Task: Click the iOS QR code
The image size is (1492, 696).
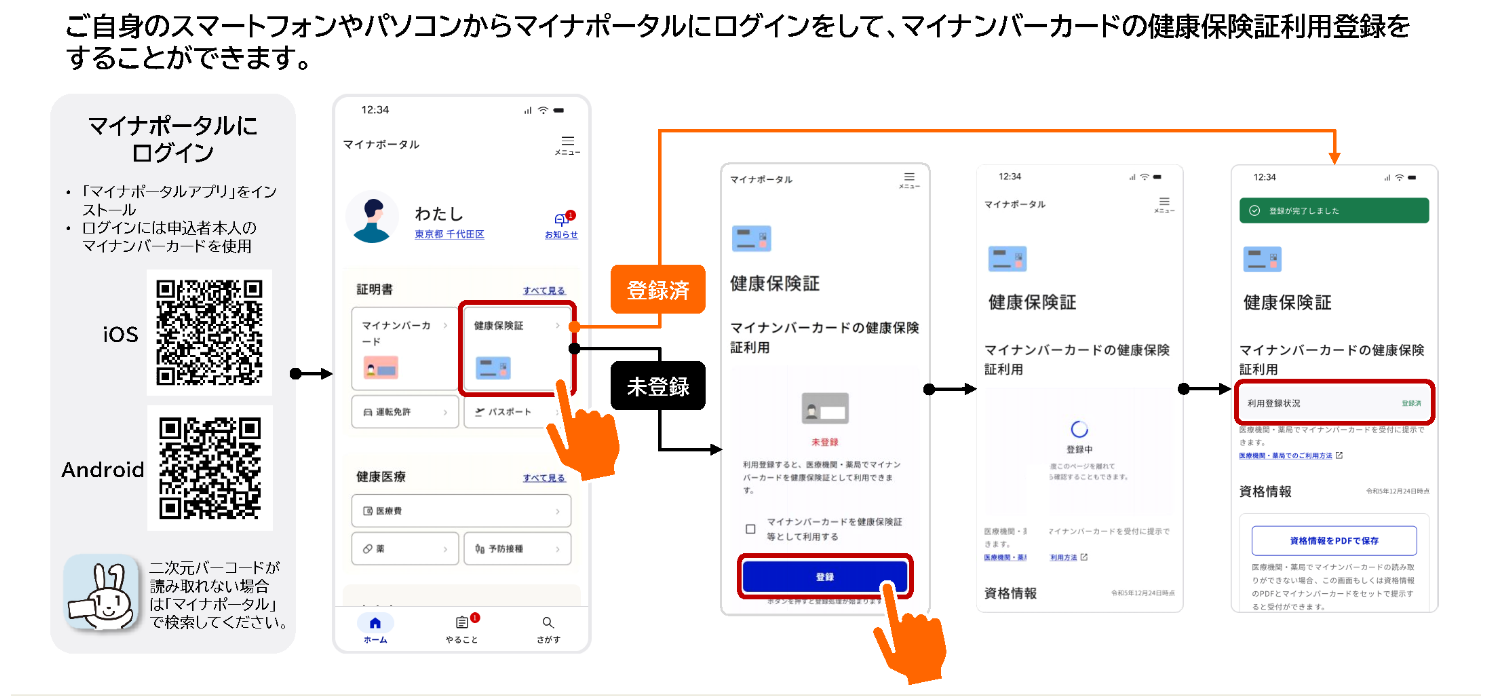Action: coord(210,333)
